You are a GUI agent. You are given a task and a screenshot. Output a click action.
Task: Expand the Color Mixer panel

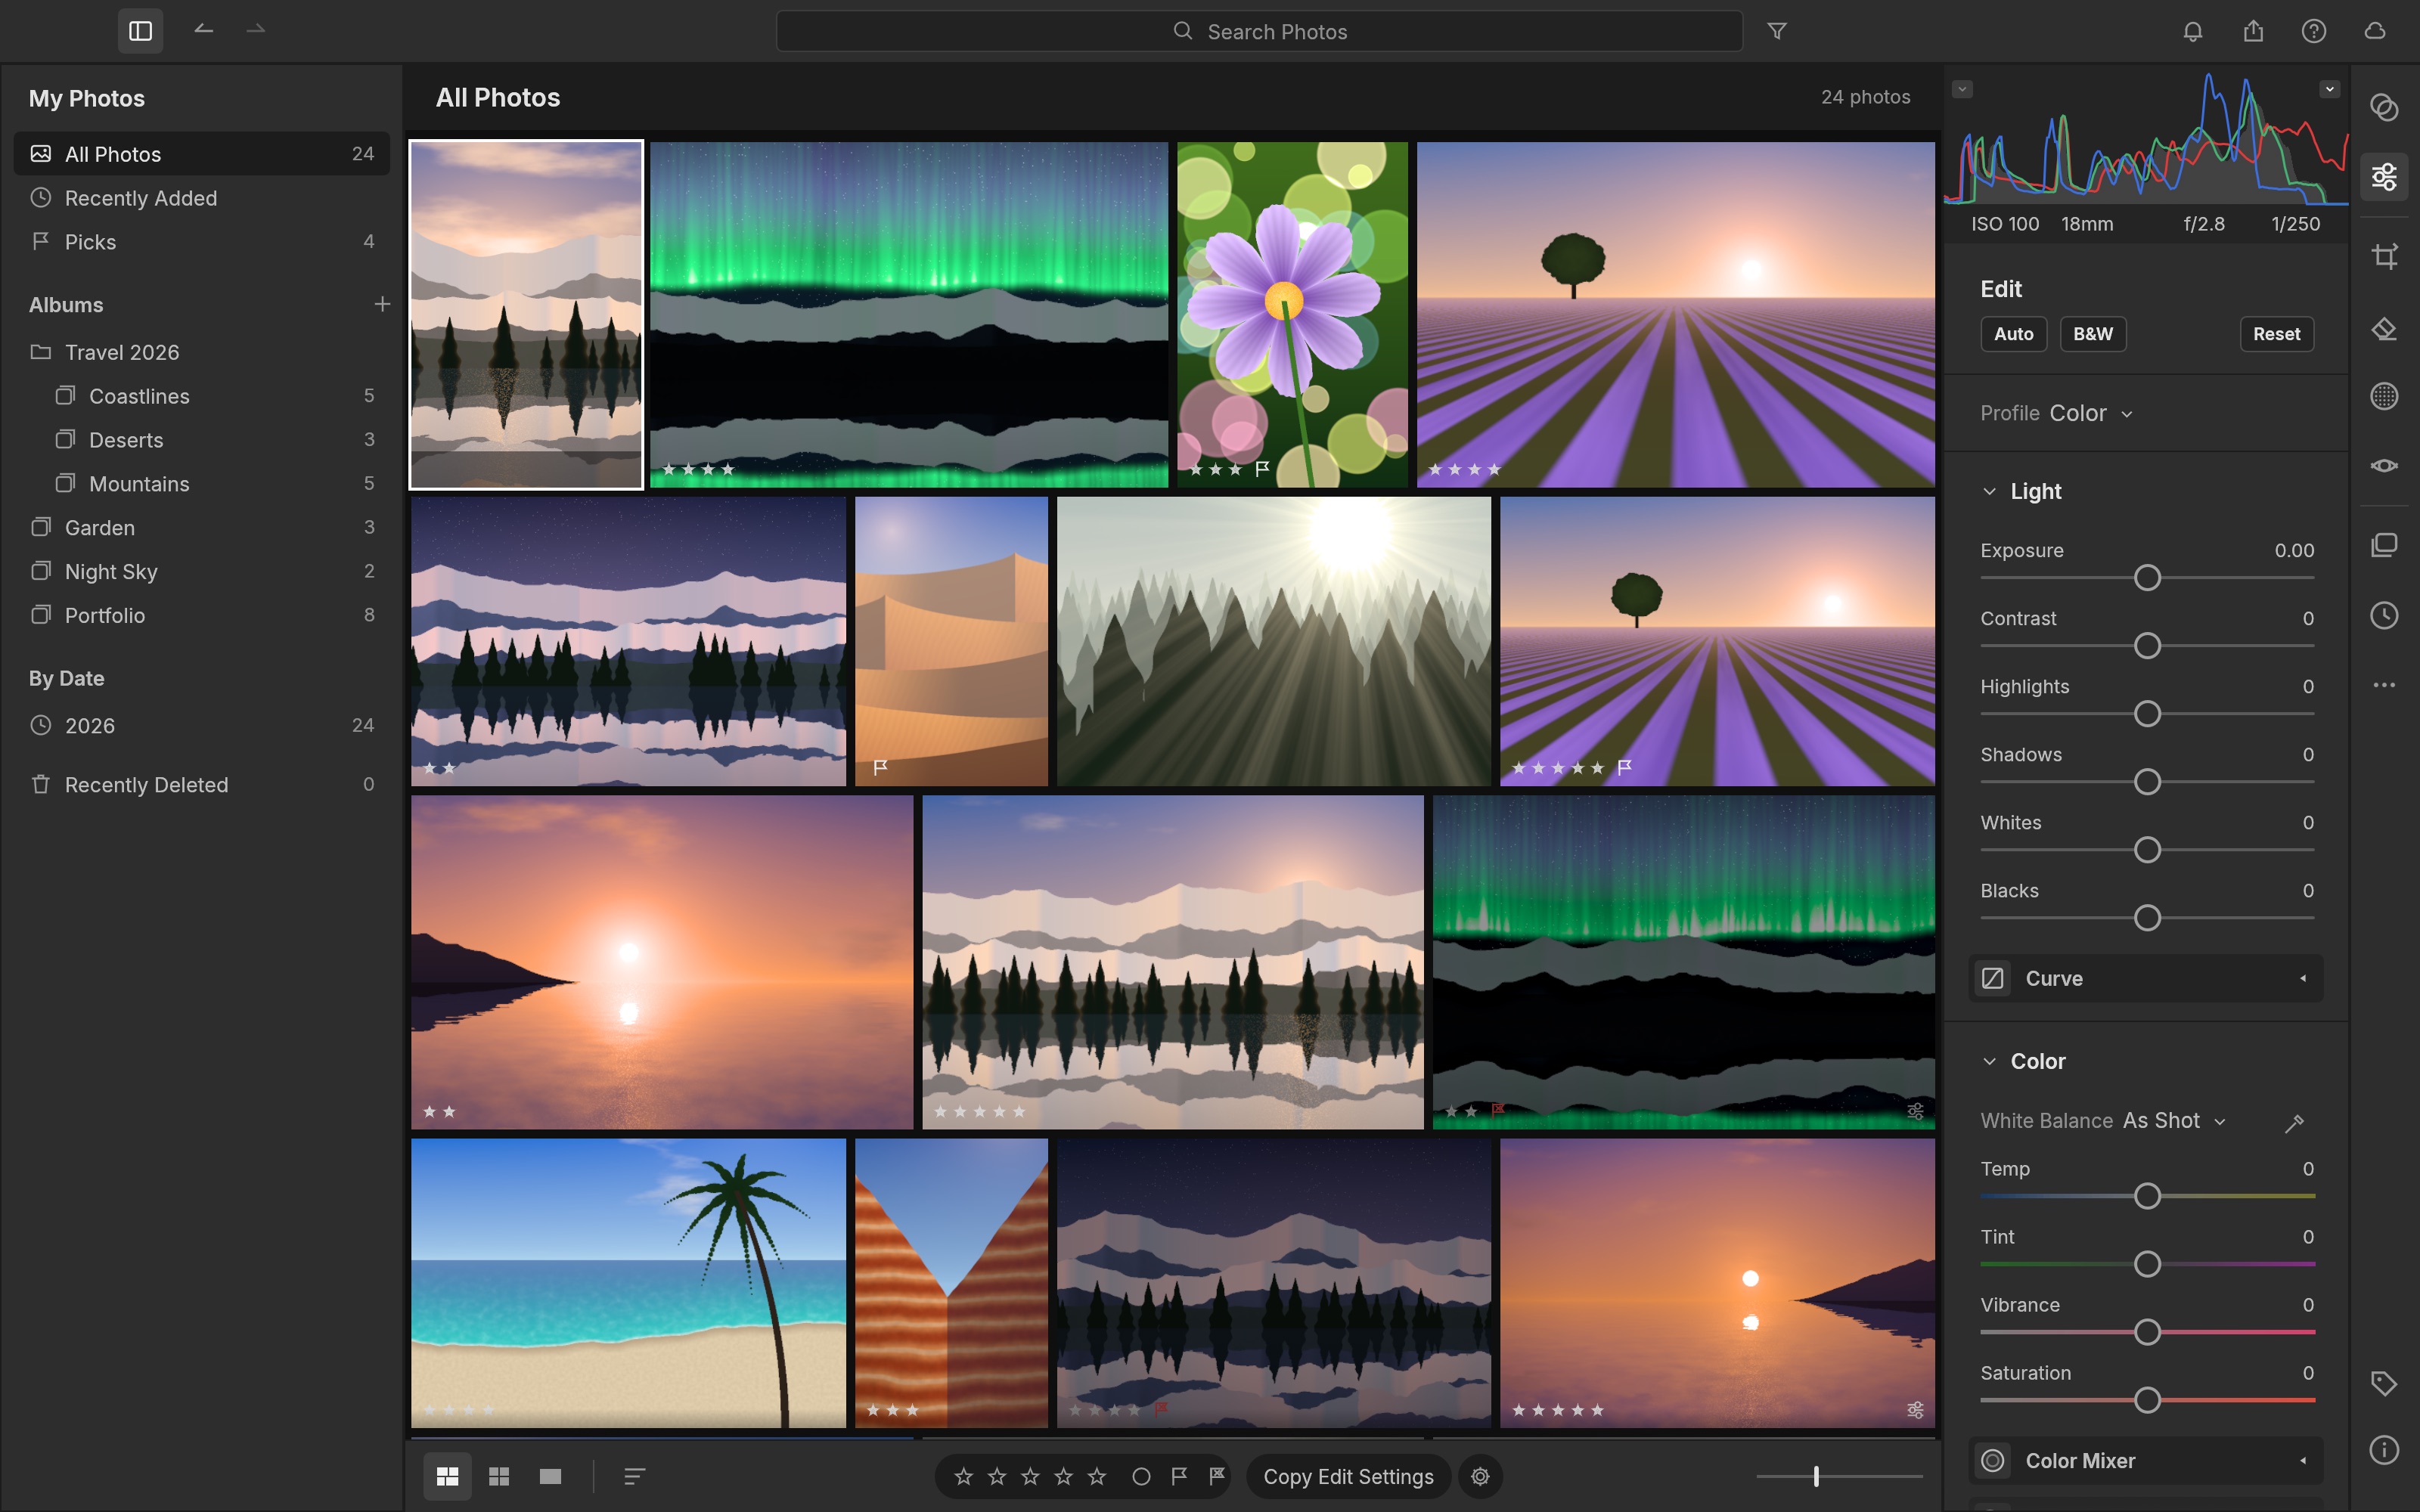[2146, 1460]
